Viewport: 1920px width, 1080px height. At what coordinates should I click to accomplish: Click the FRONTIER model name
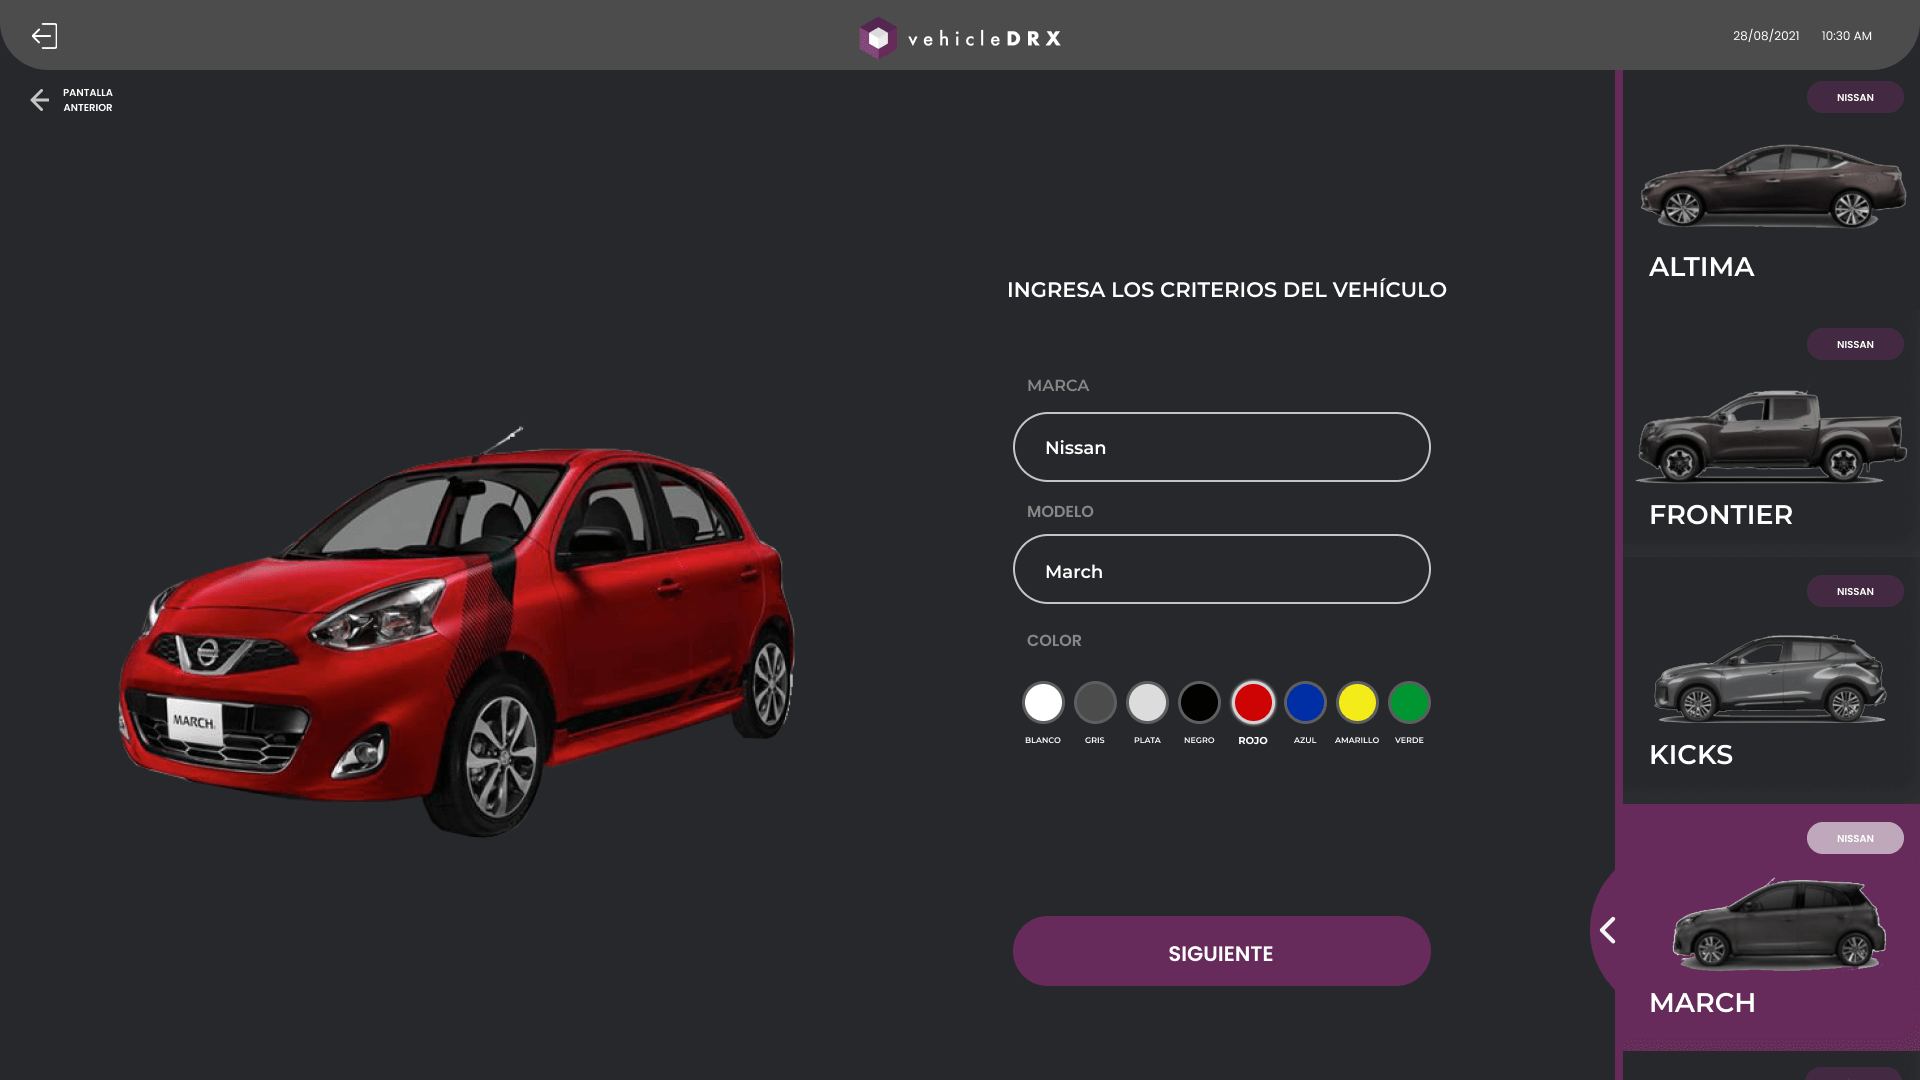(x=1721, y=515)
